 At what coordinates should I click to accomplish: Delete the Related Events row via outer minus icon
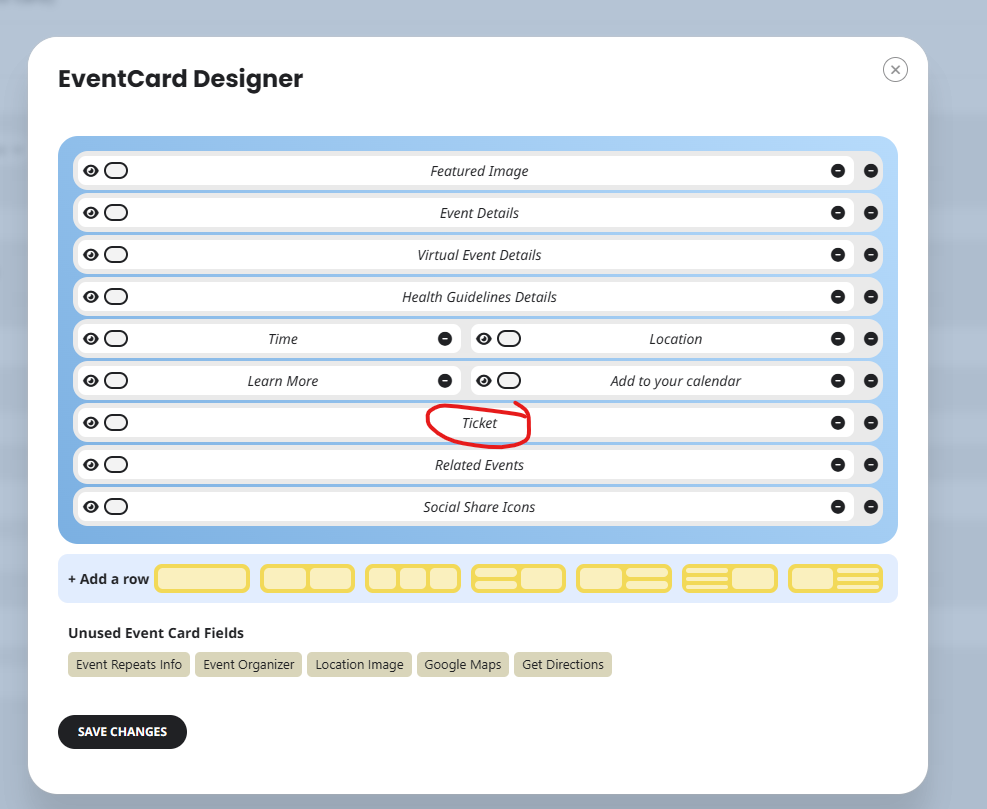coord(871,465)
